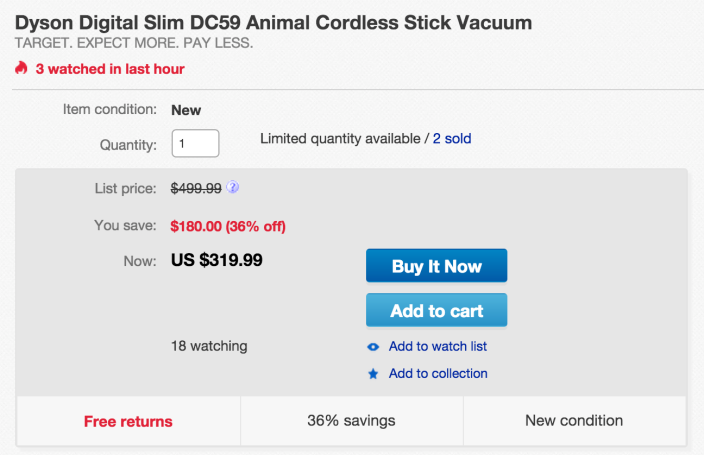Click the eye icon for watch list
Image resolution: width=704 pixels, height=455 pixels.
pyautogui.click(x=373, y=347)
